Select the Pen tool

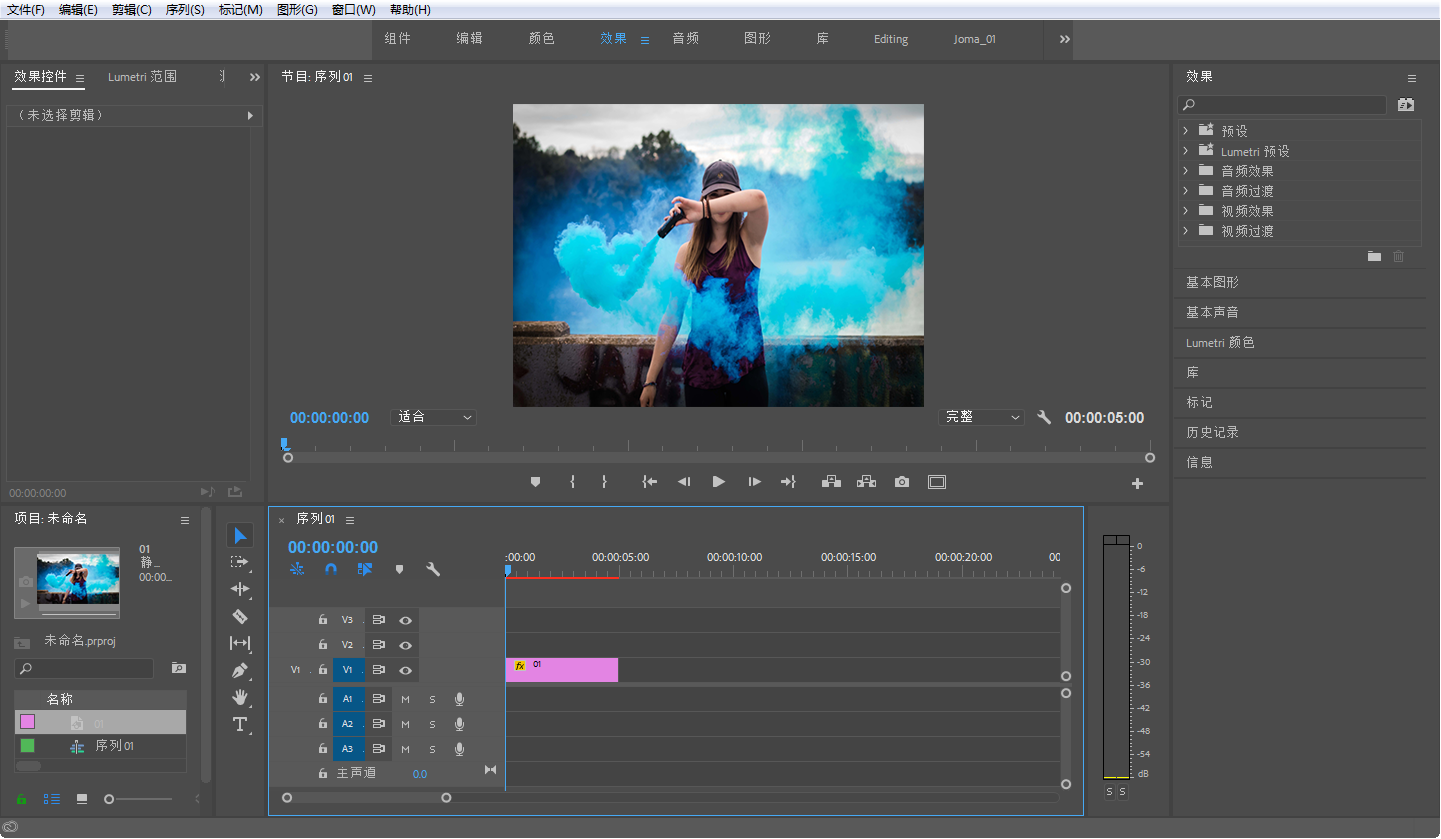pos(240,670)
